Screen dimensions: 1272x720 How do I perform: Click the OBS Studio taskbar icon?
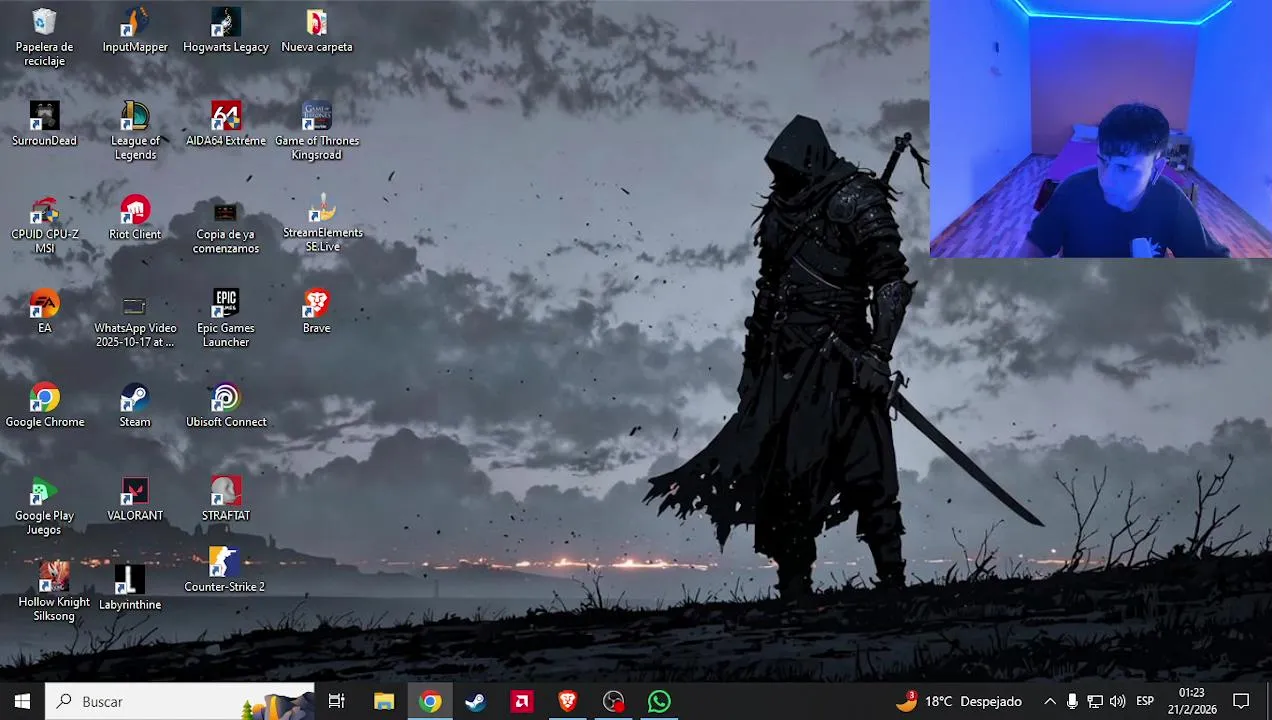click(614, 702)
